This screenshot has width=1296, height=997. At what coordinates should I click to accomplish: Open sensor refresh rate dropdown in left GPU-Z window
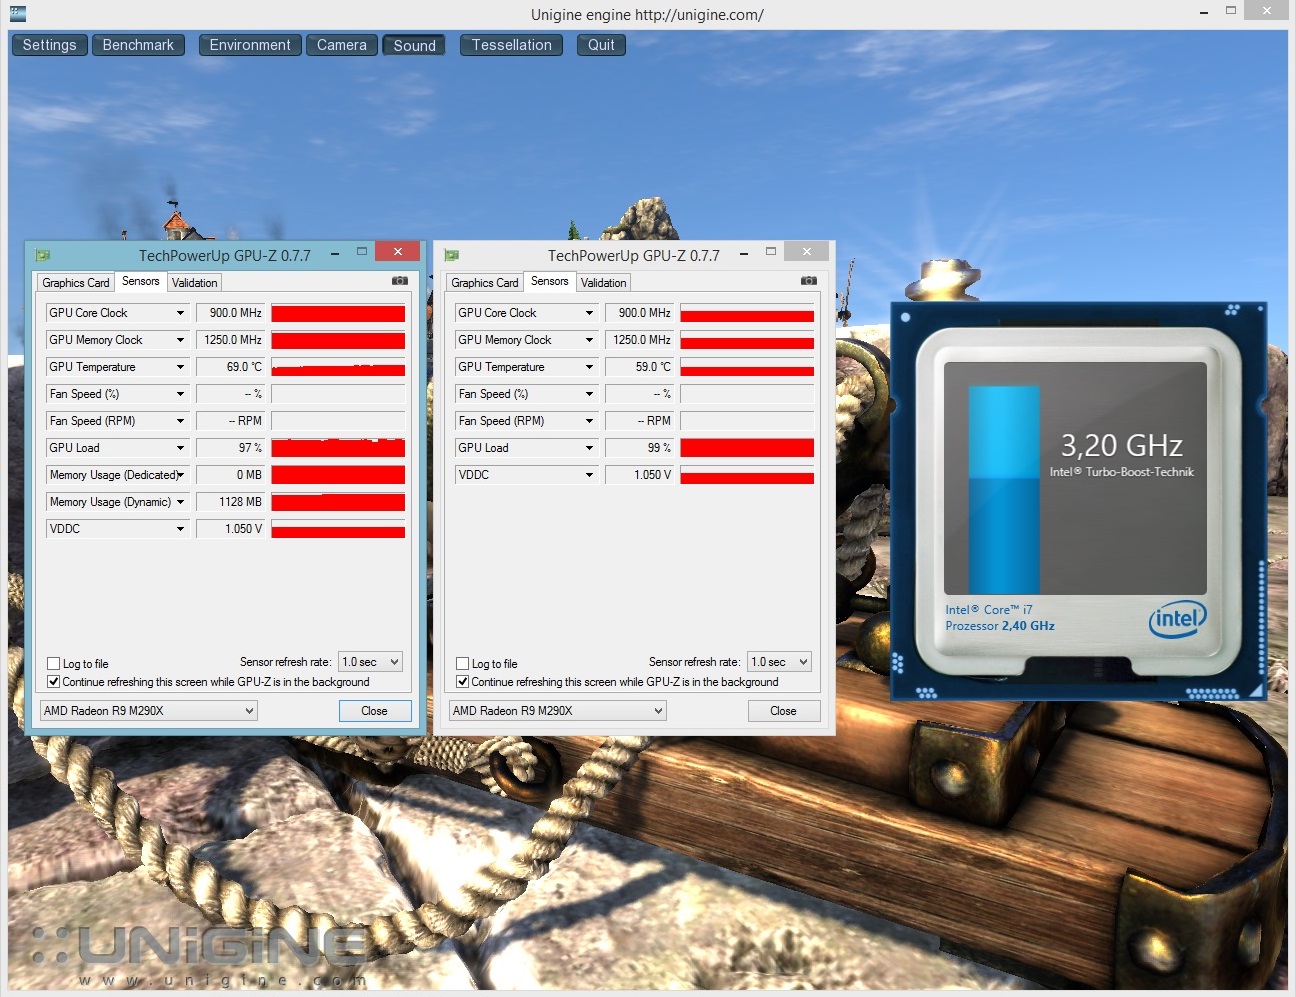pyautogui.click(x=371, y=662)
